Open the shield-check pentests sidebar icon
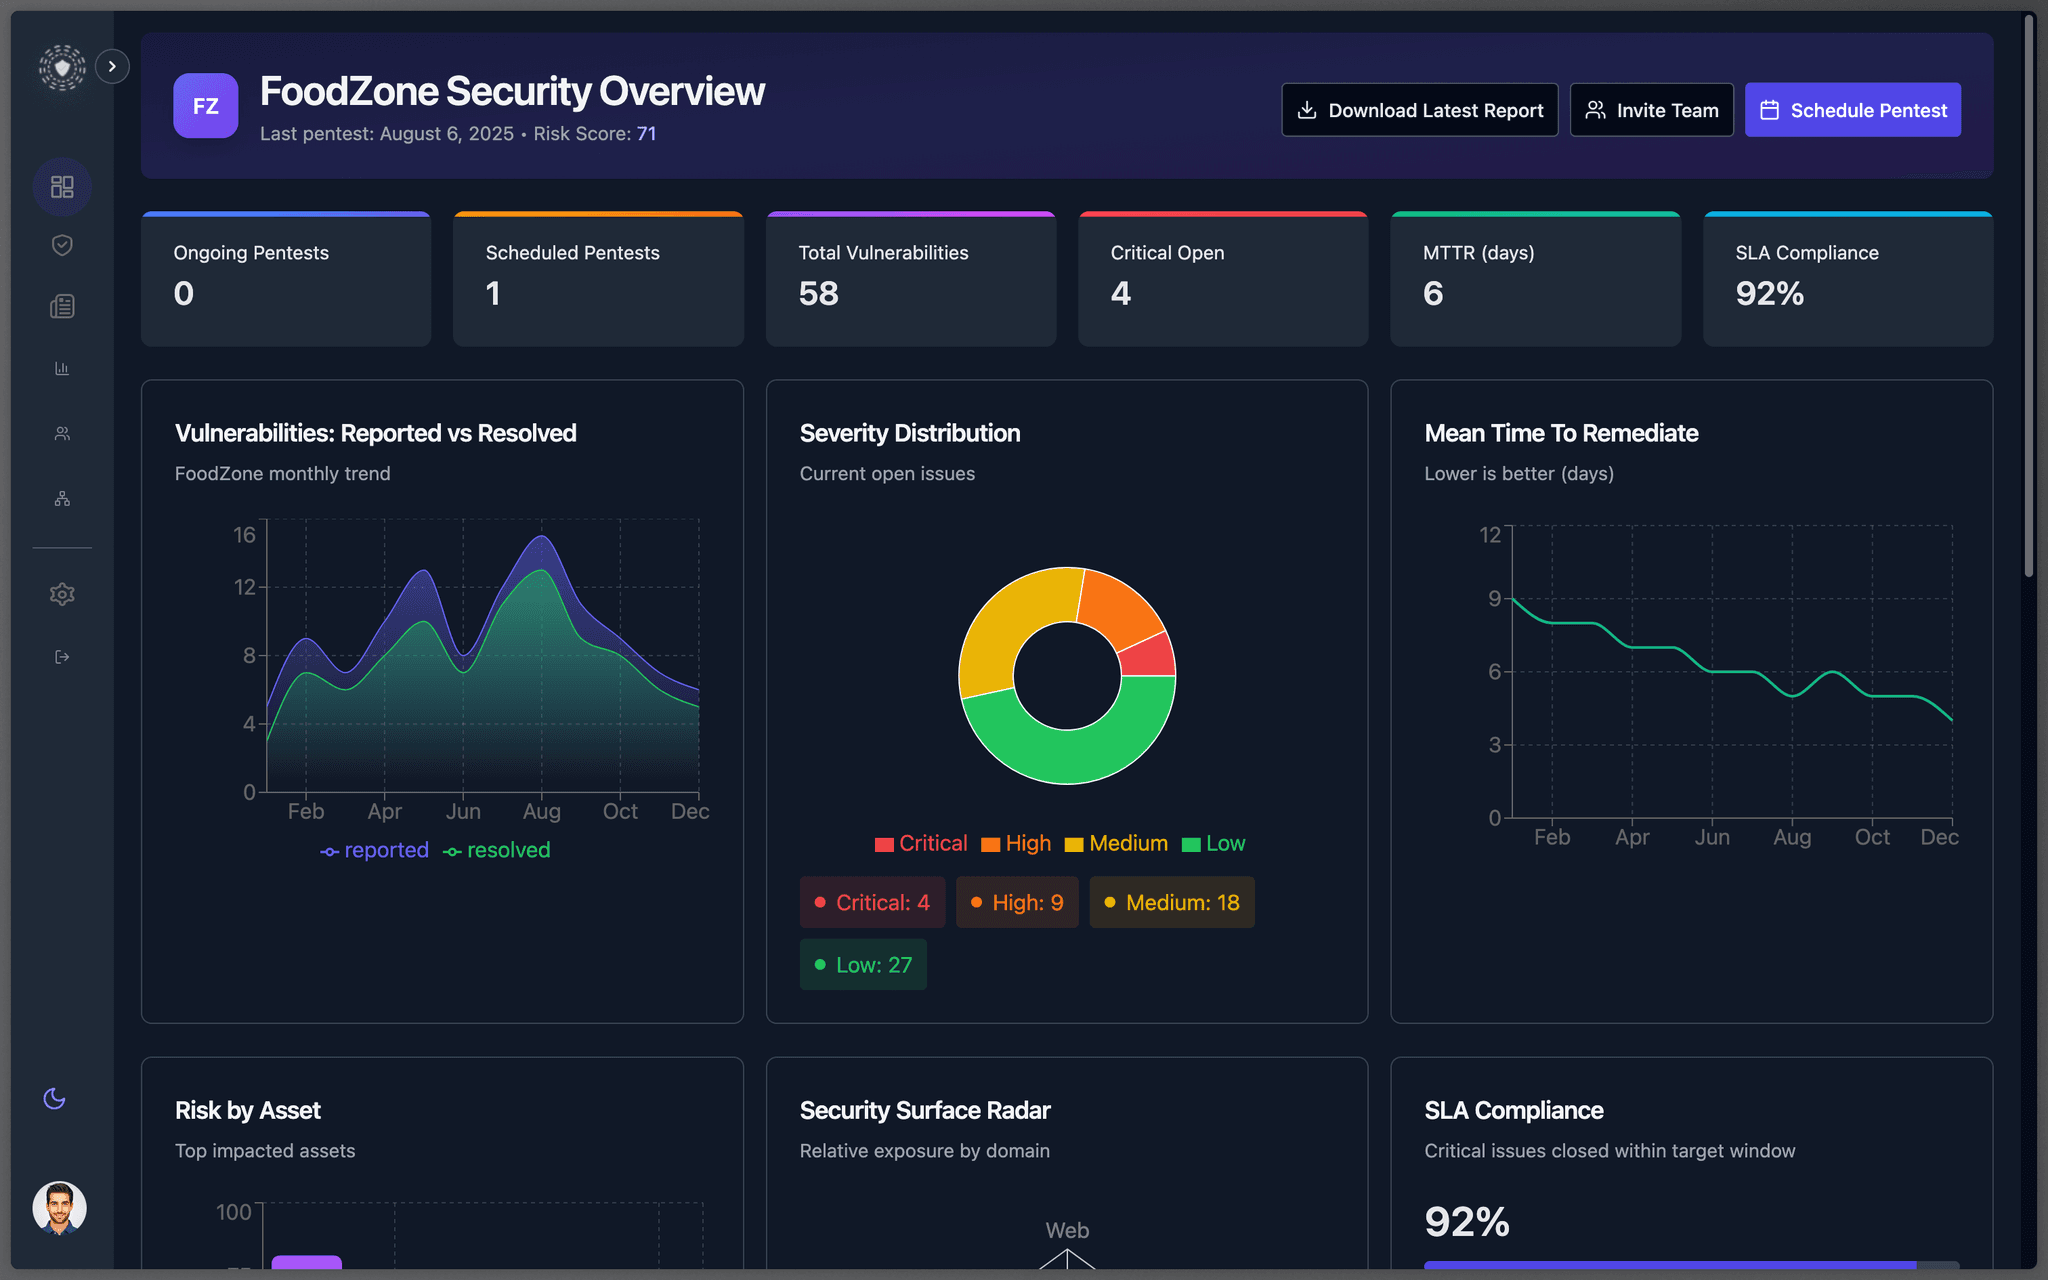The width and height of the screenshot is (2048, 1280). (x=62, y=245)
